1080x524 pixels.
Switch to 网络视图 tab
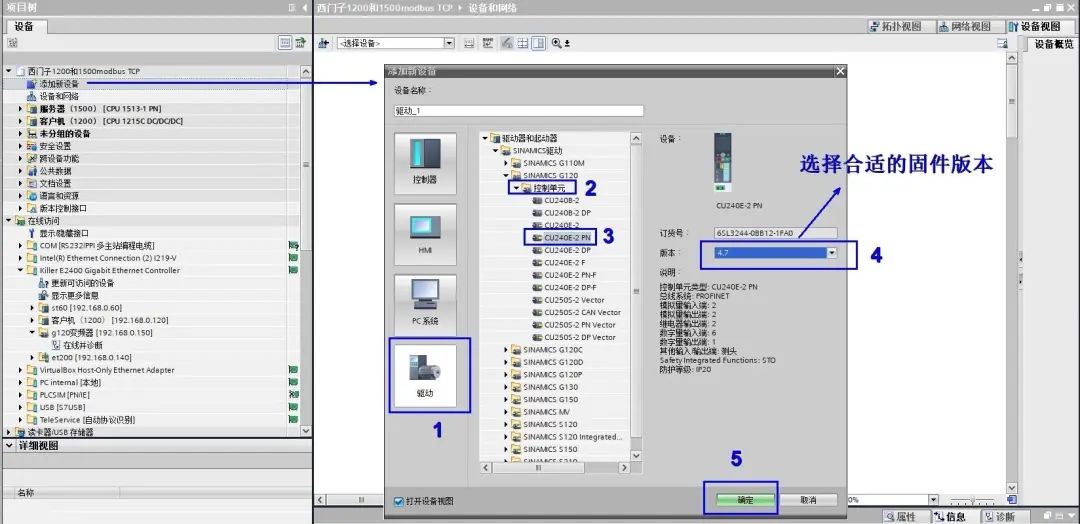[x=964, y=26]
